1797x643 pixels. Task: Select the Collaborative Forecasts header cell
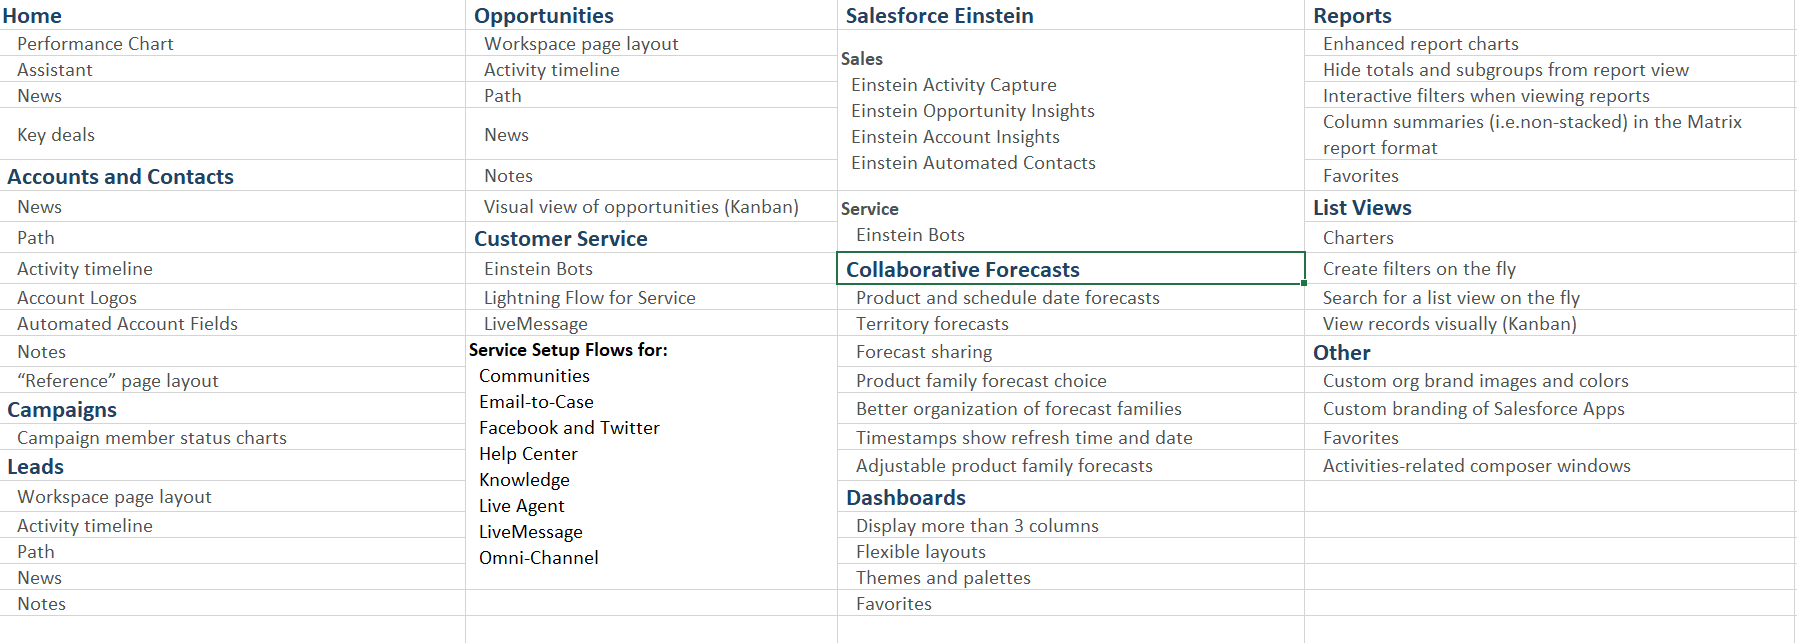(x=1070, y=269)
